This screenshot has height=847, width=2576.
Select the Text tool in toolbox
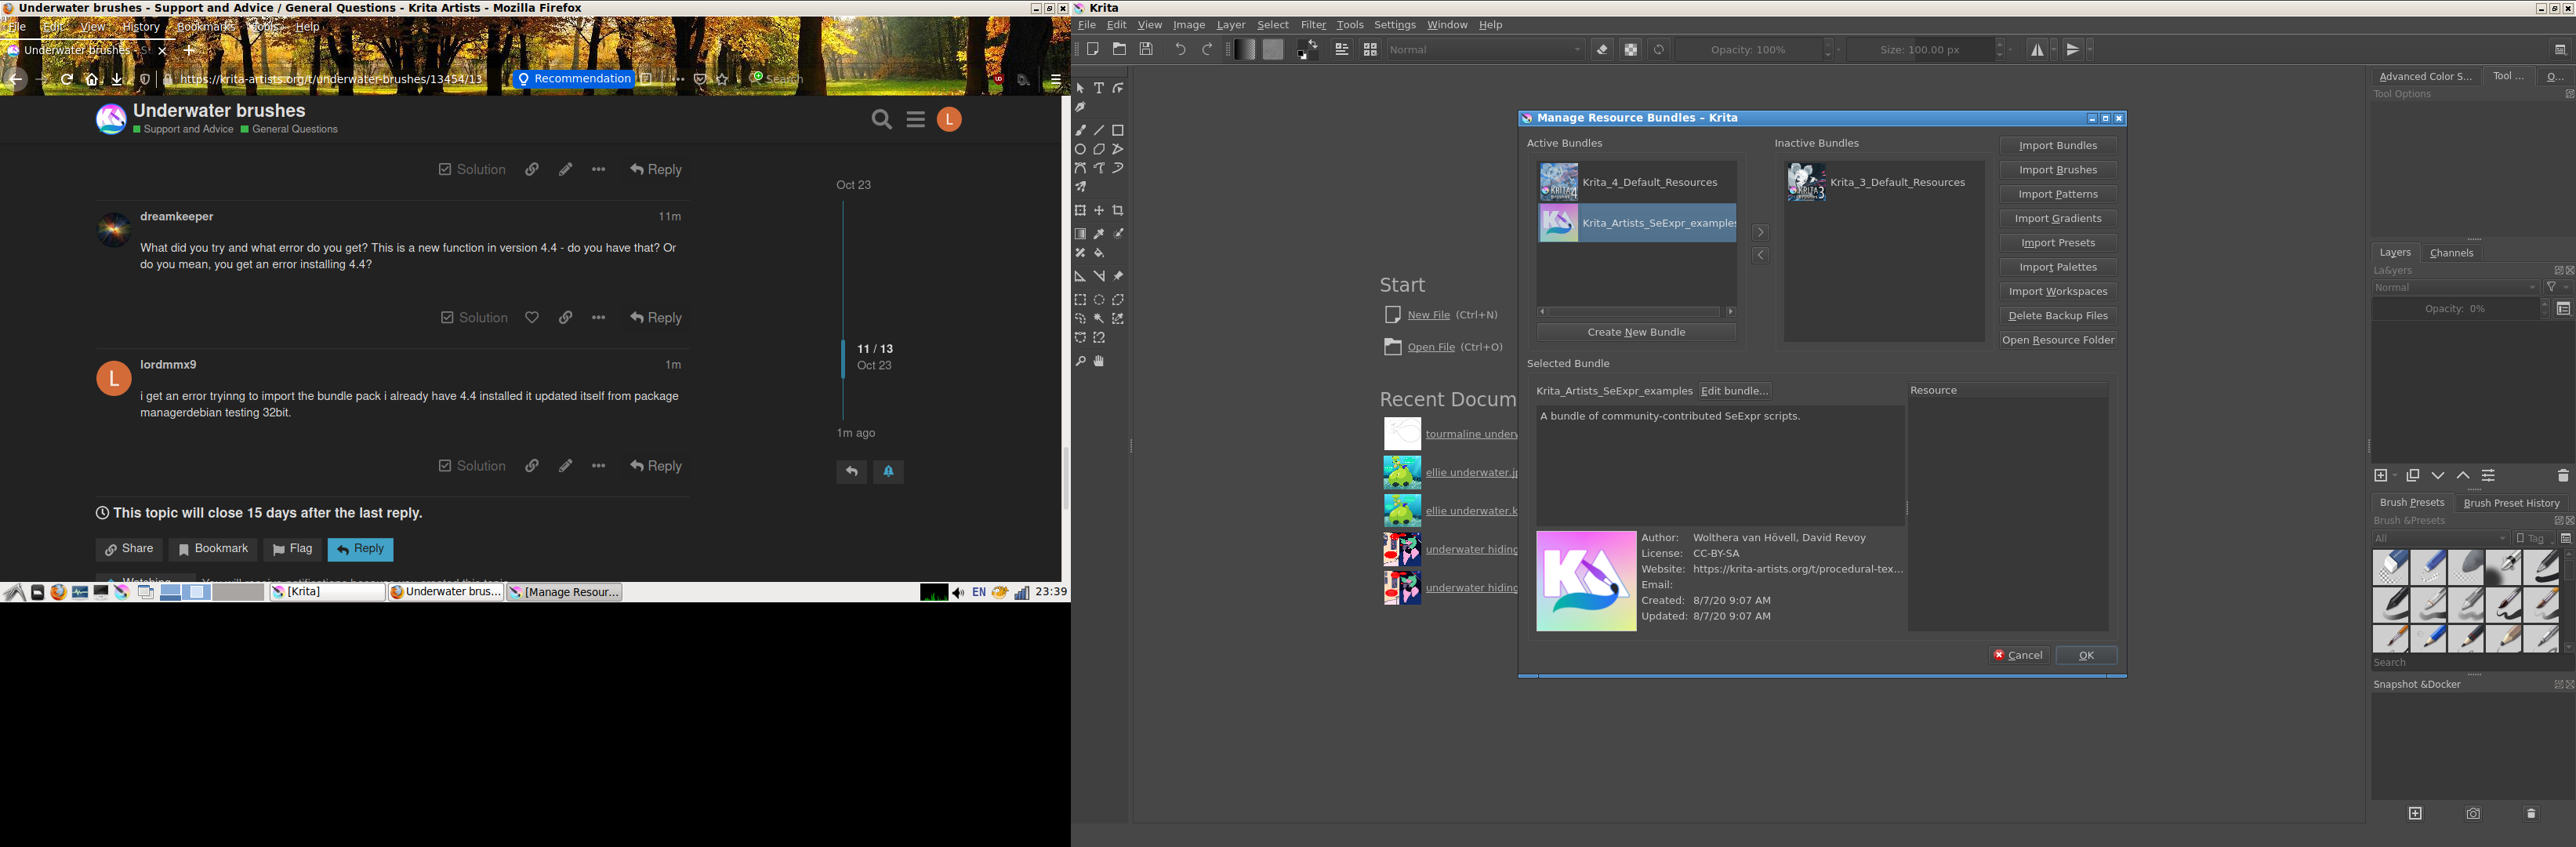point(1099,88)
